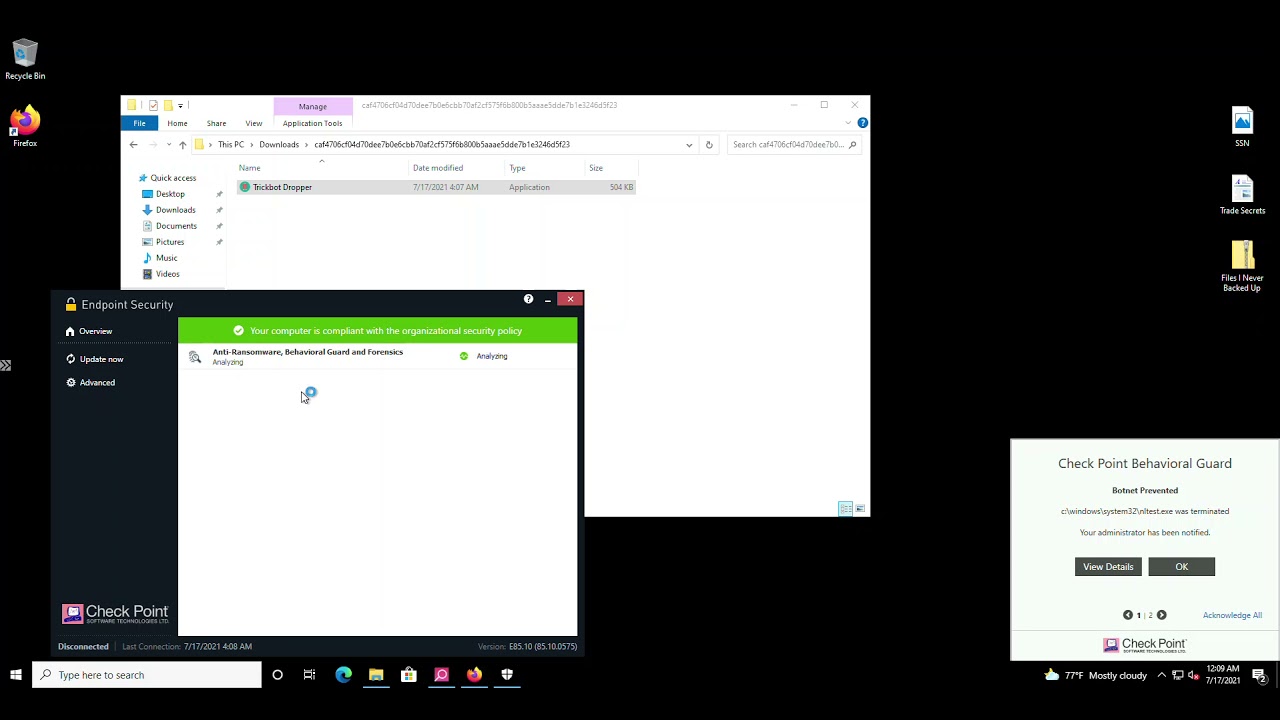Go to previous alert with left arrow

tap(1128, 615)
